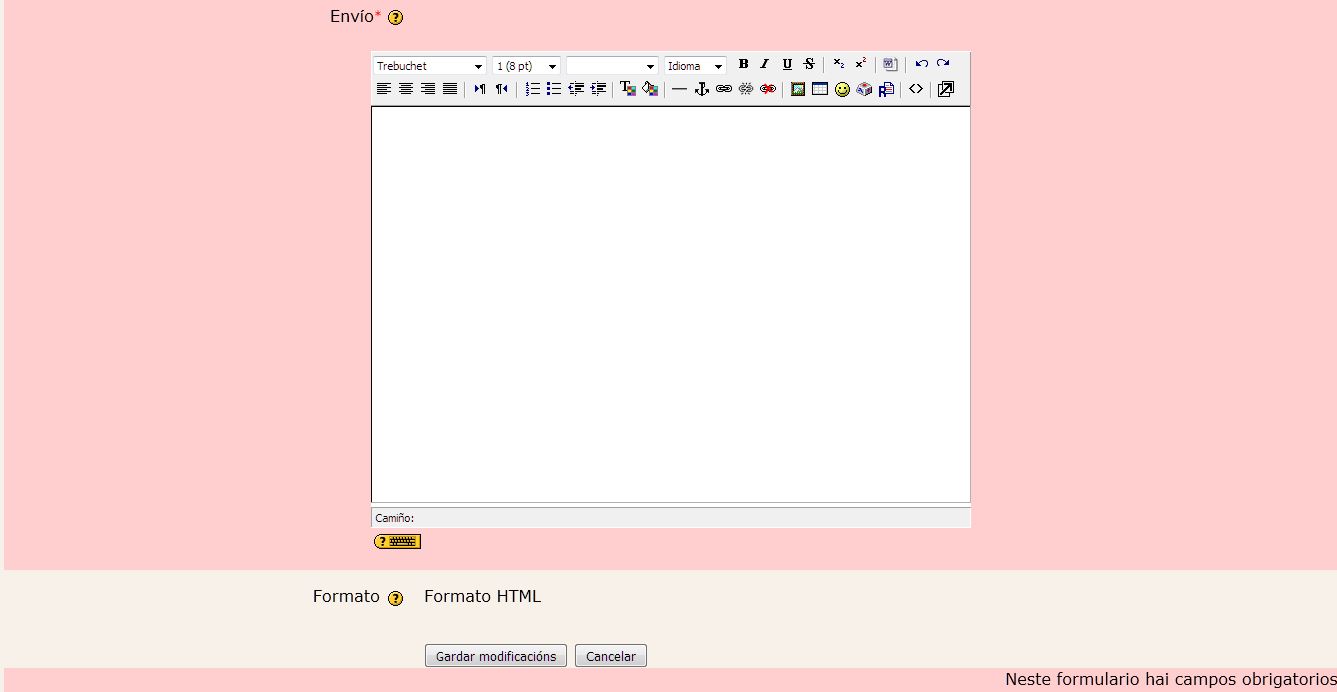Insert a smiley face
The width and height of the screenshot is (1337, 692).
click(842, 89)
